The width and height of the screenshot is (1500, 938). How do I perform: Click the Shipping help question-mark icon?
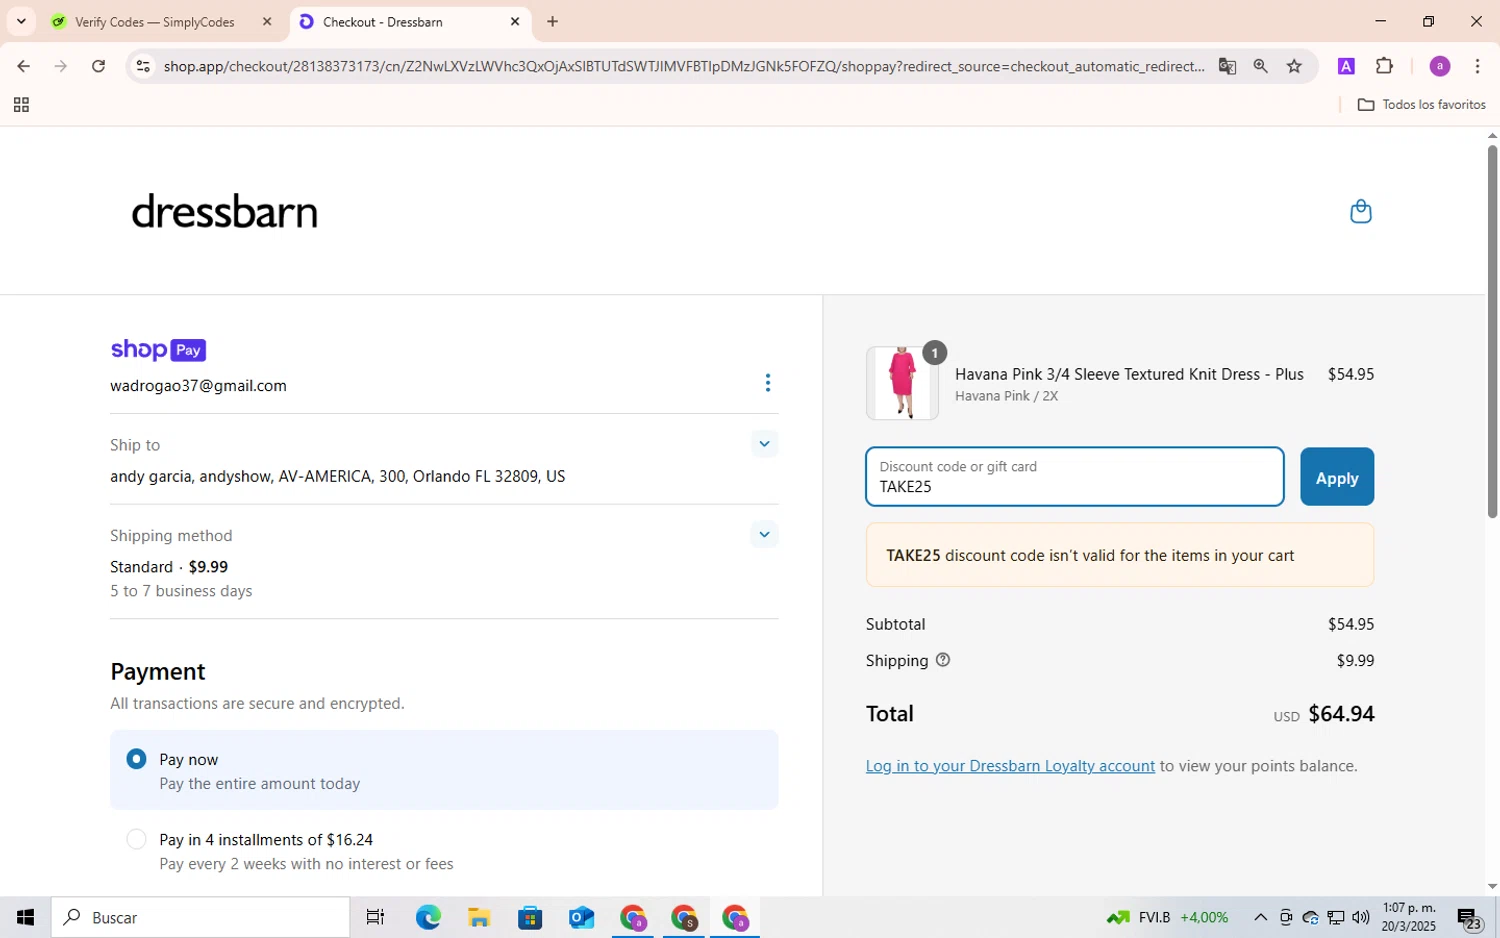[942, 660]
